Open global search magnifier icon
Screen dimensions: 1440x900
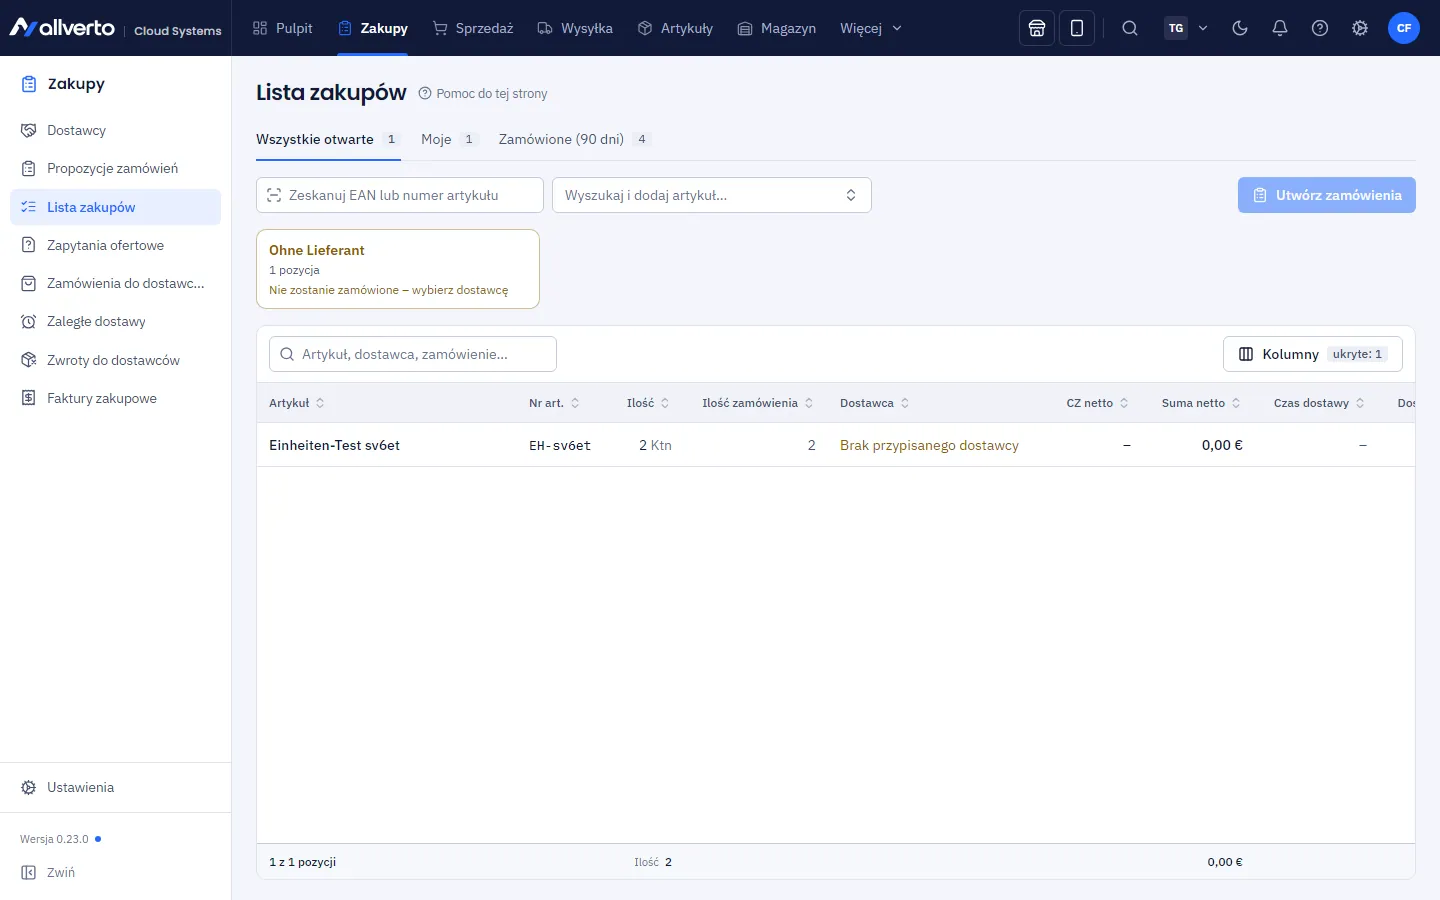point(1130,28)
